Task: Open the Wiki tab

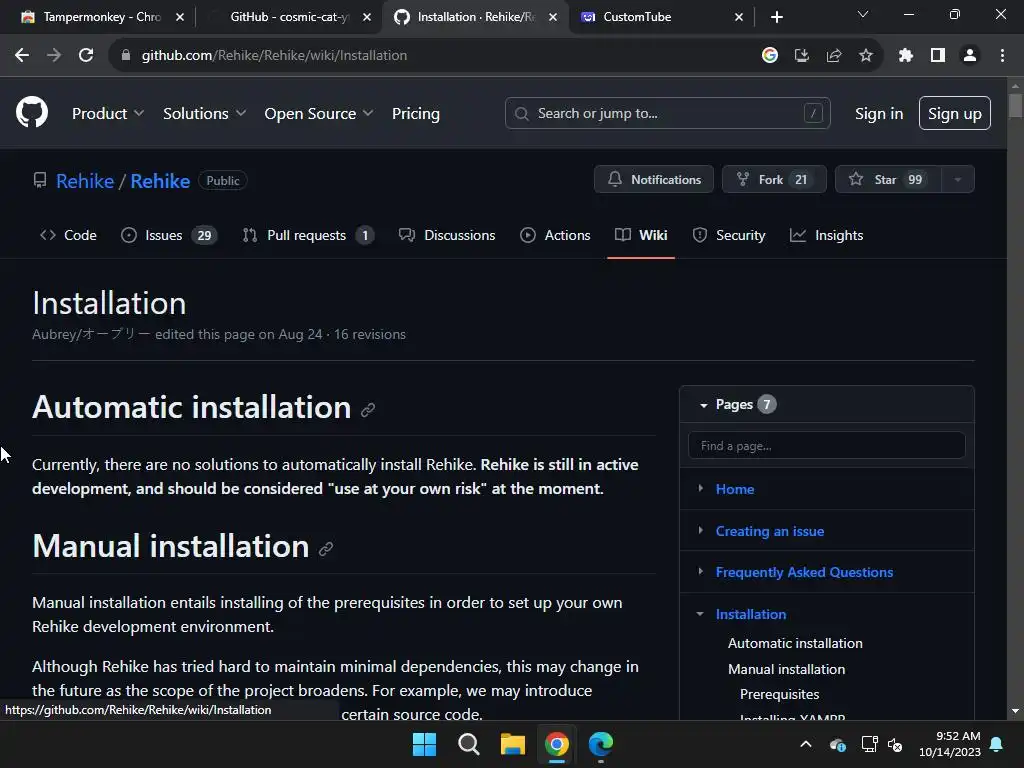Action: pyautogui.click(x=641, y=235)
